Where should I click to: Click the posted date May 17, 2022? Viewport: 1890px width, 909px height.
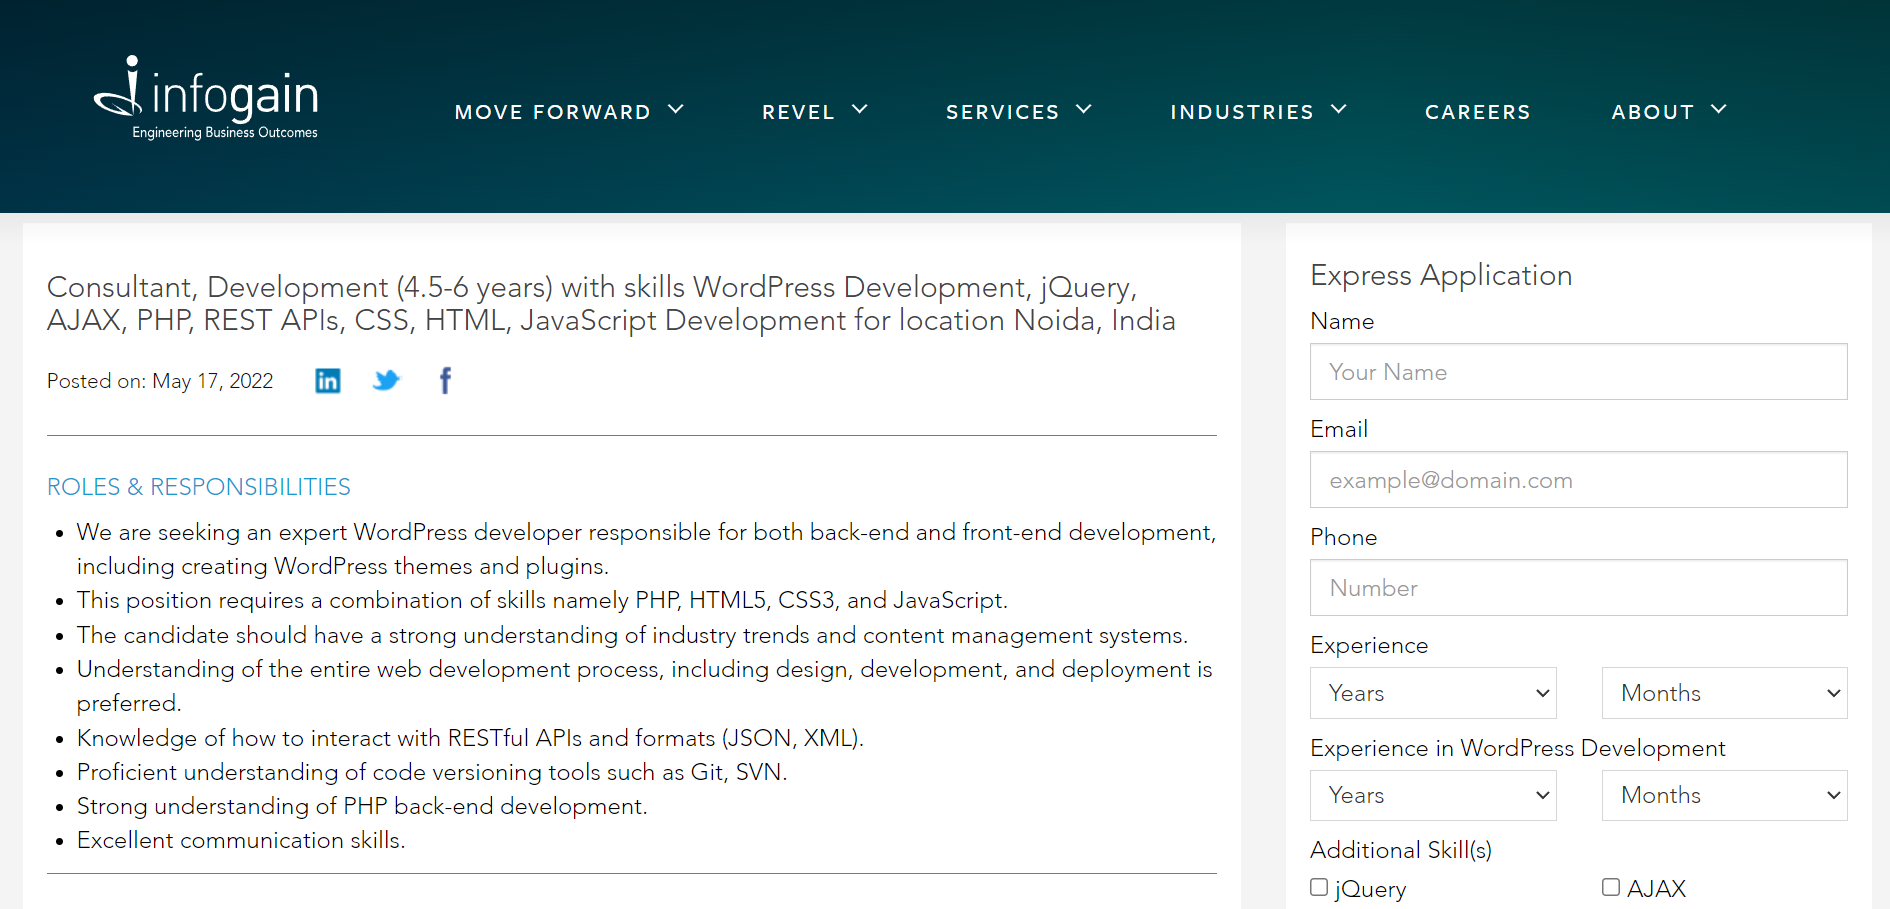(x=212, y=381)
